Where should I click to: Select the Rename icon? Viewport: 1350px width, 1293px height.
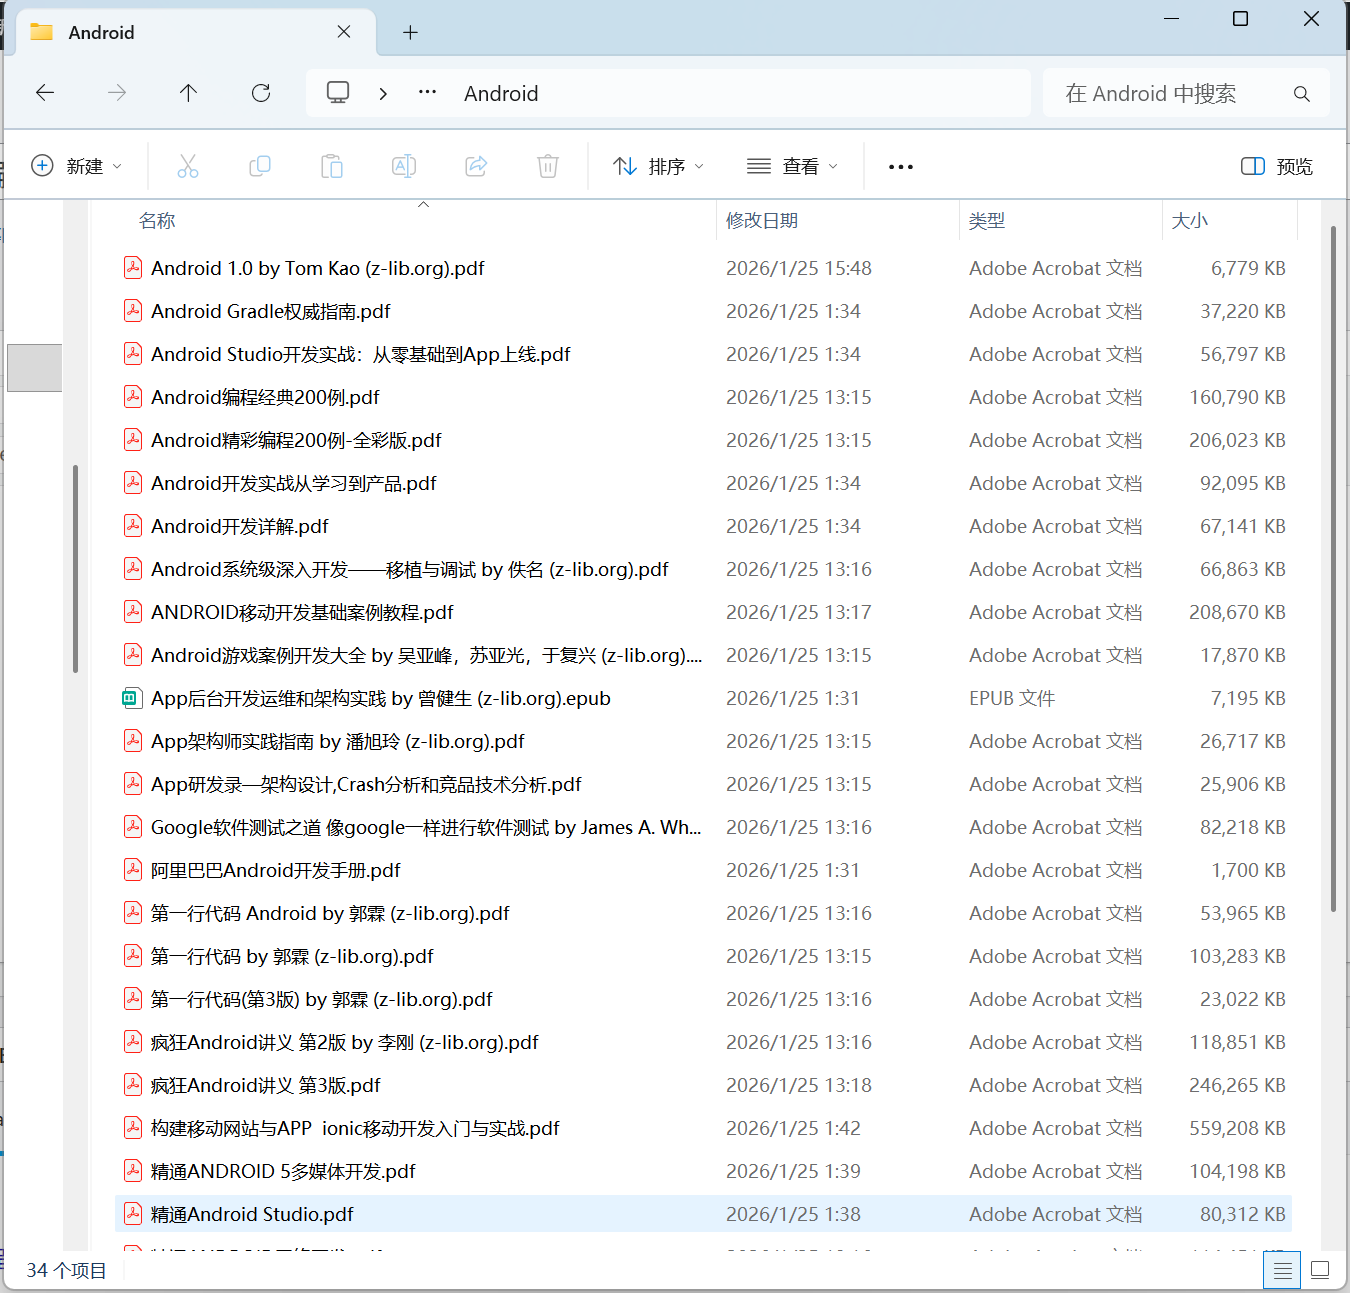404,166
